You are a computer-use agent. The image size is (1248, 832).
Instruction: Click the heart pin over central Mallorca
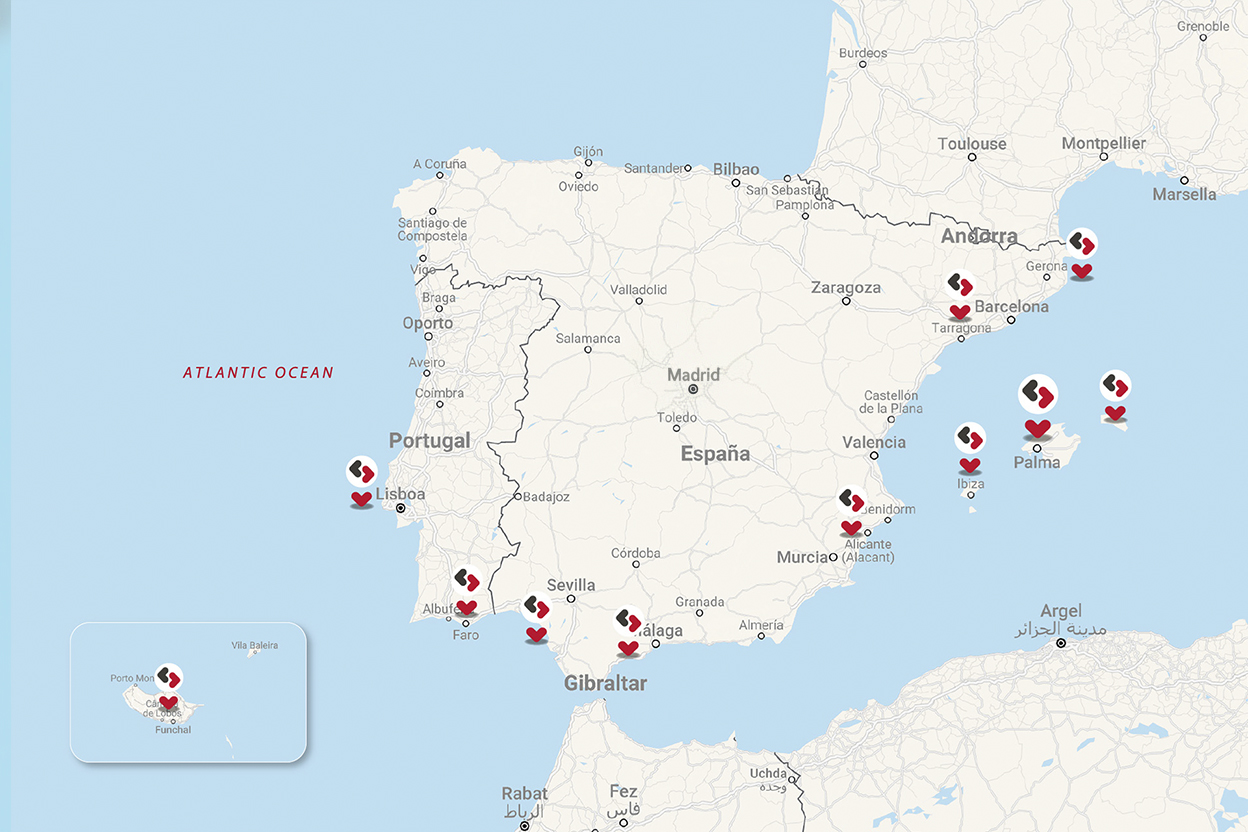coord(1036,428)
